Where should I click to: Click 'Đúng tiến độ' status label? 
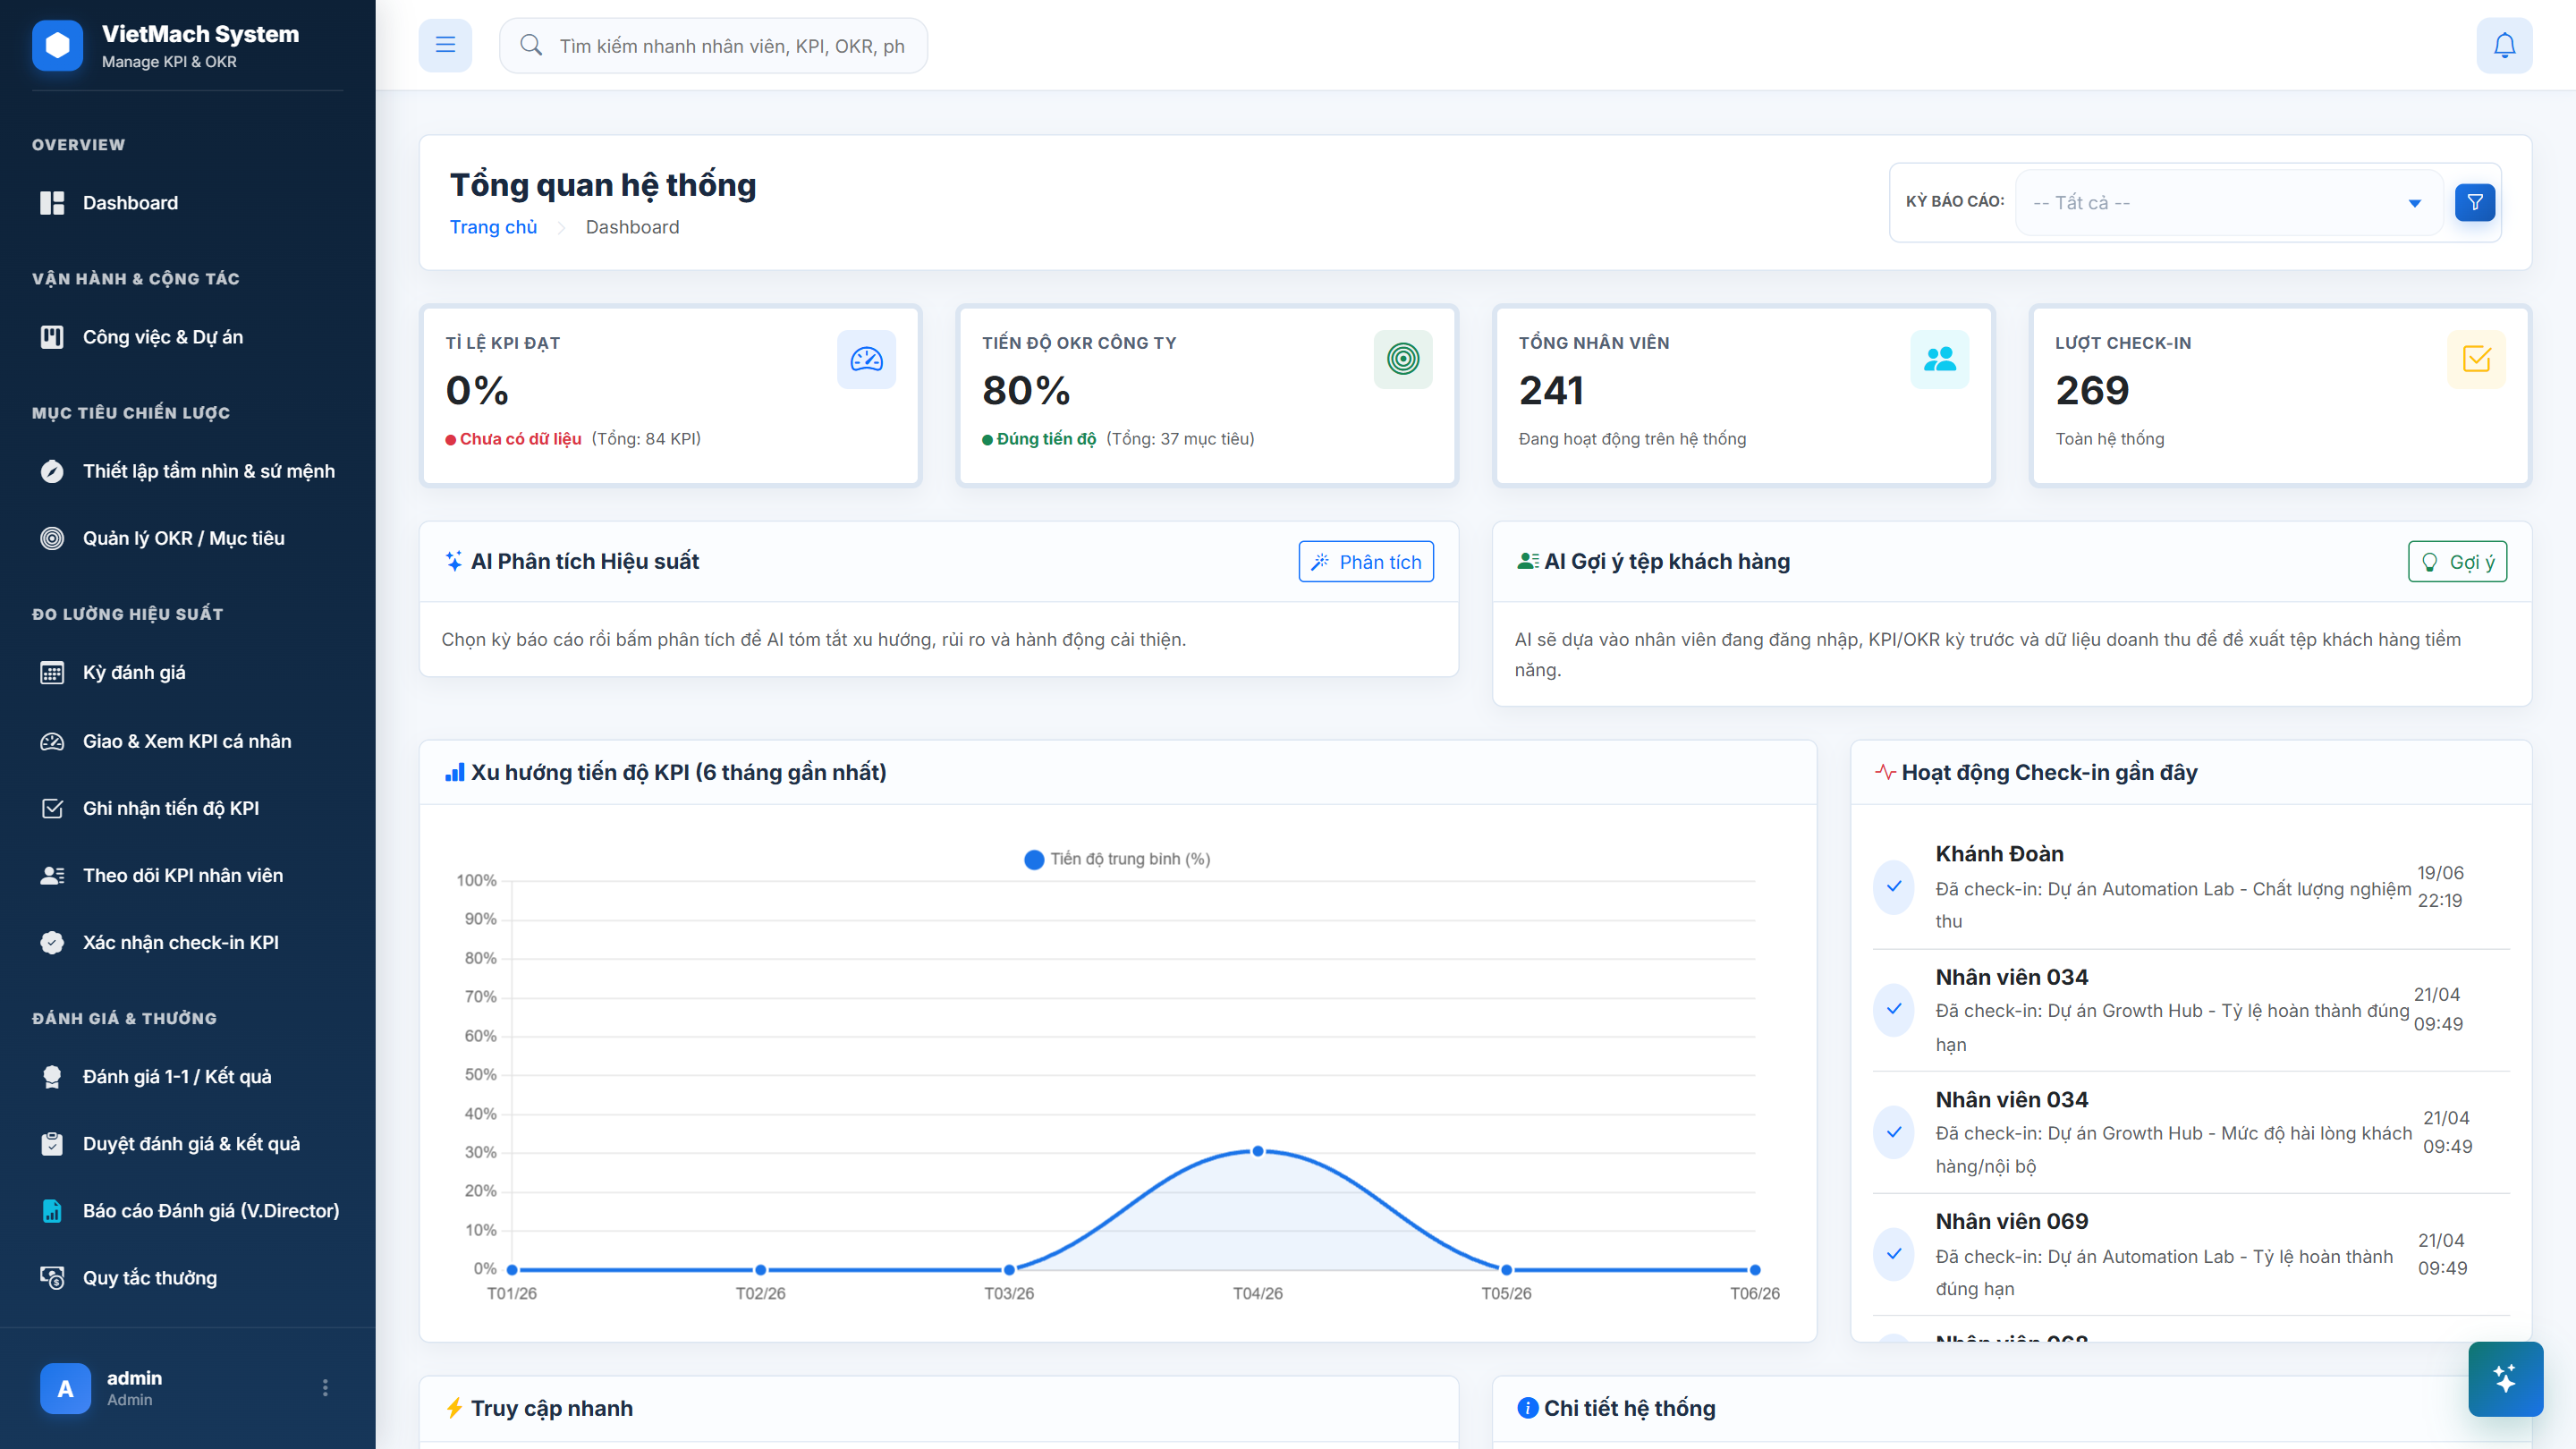[x=1046, y=439]
